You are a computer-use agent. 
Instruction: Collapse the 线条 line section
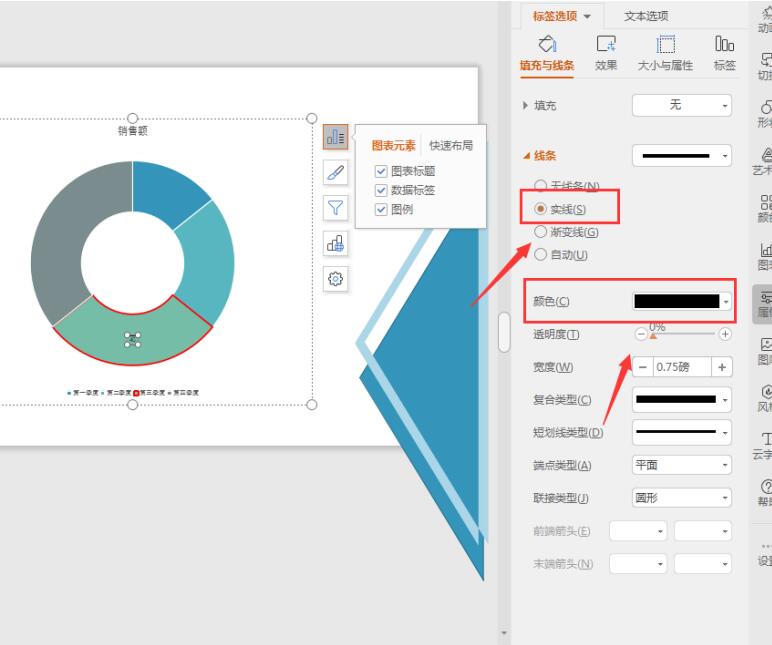coord(526,156)
